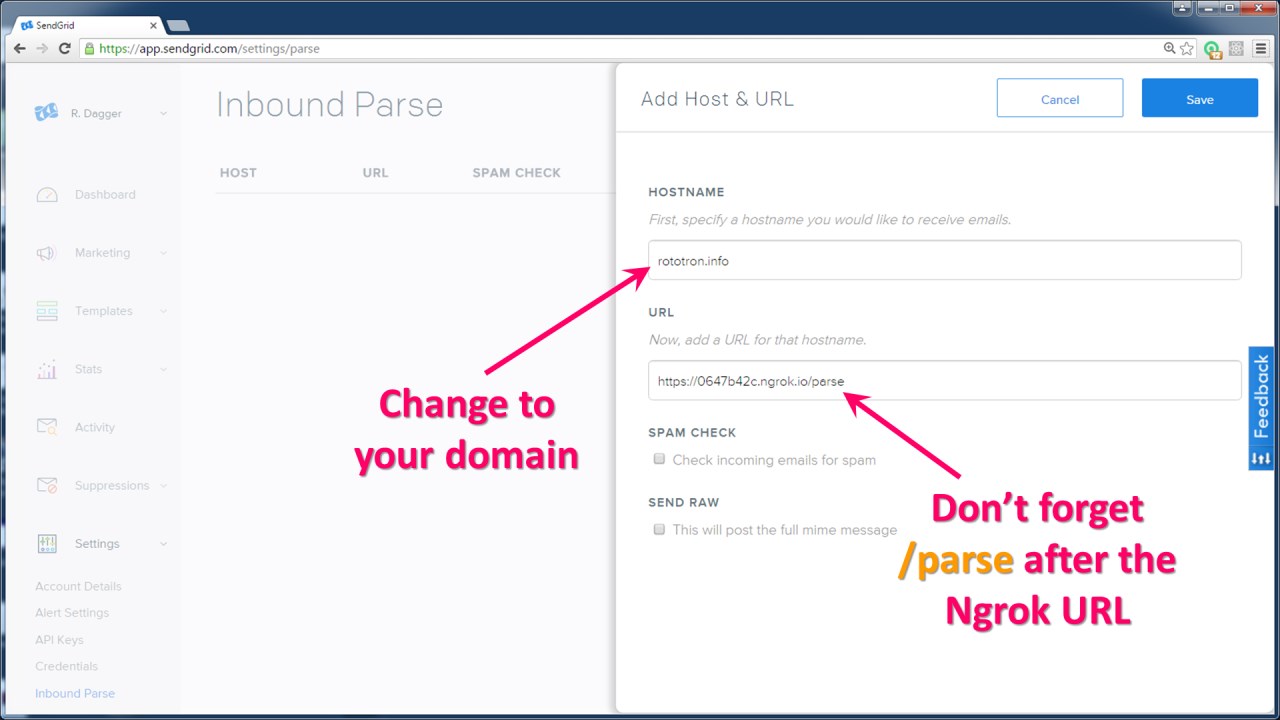Click the Hostname field containing rototron.info
The width and height of the screenshot is (1280, 720).
[x=945, y=260]
